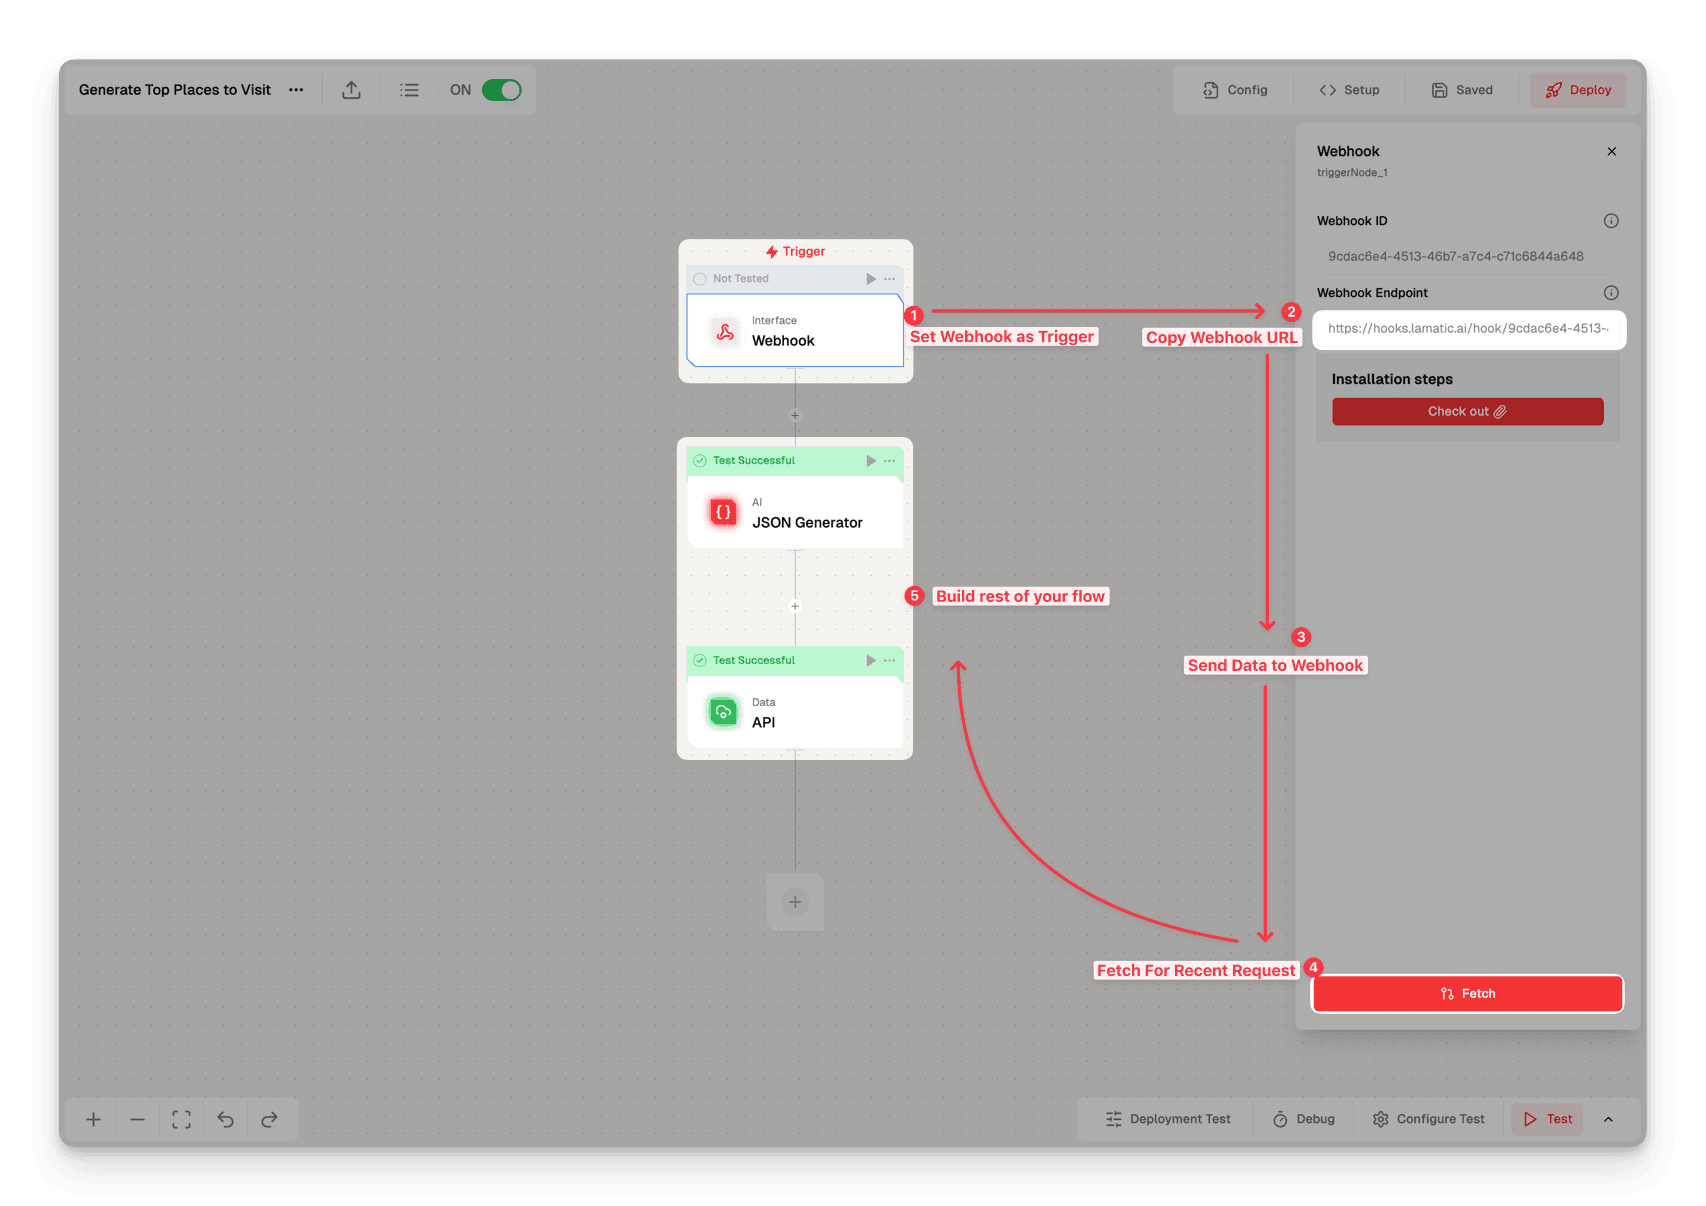Click the Deploy button

[x=1578, y=90]
